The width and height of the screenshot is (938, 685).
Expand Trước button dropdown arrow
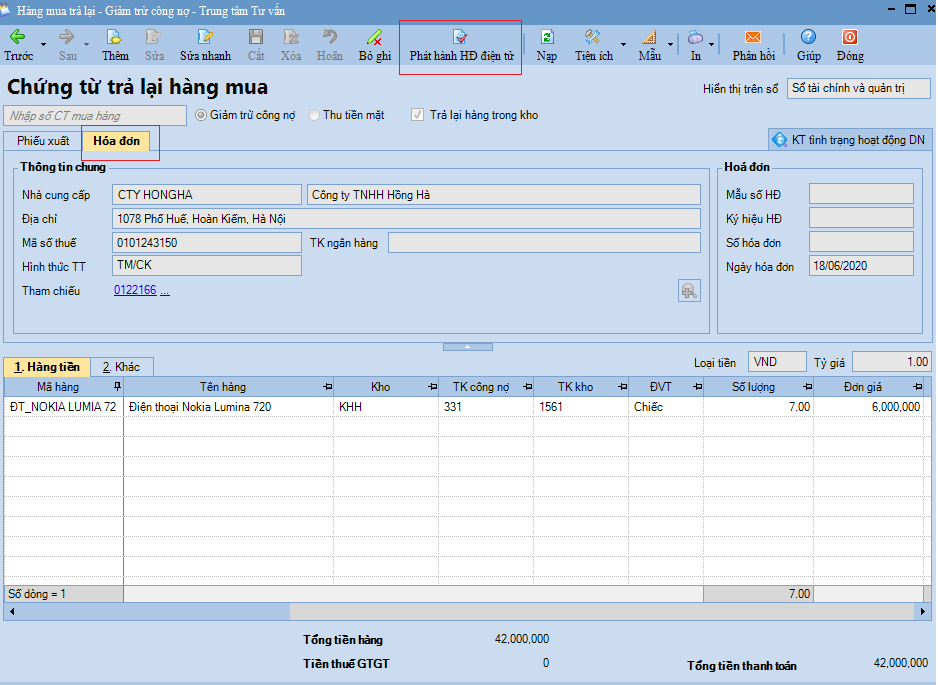click(43, 45)
